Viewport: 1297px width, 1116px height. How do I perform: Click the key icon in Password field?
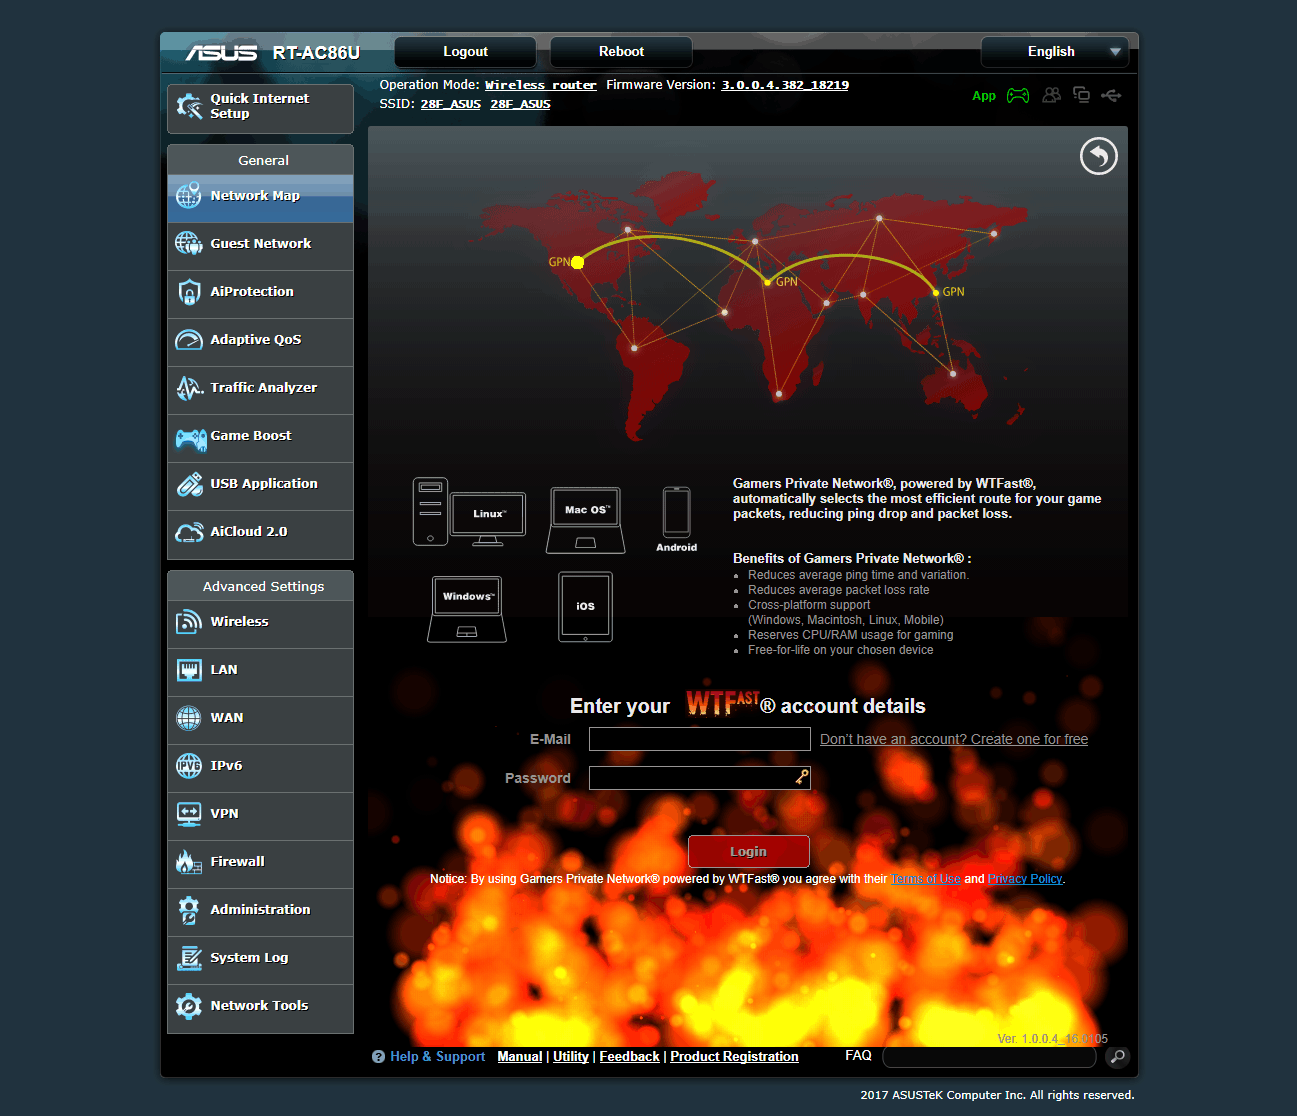802,777
